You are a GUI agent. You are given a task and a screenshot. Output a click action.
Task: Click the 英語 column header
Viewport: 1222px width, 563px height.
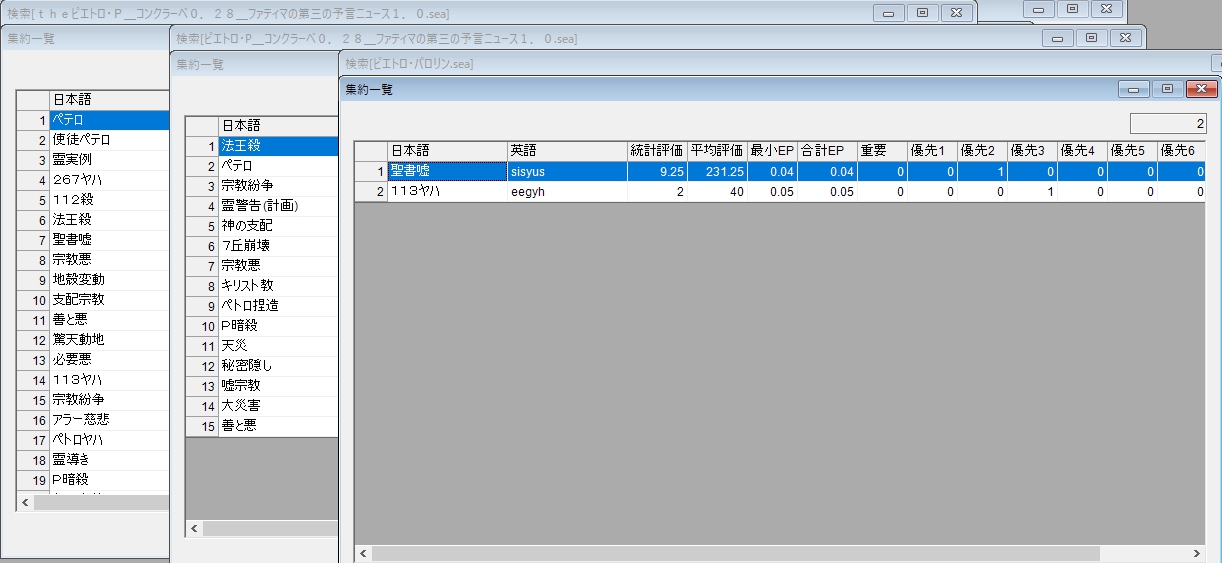[566, 151]
